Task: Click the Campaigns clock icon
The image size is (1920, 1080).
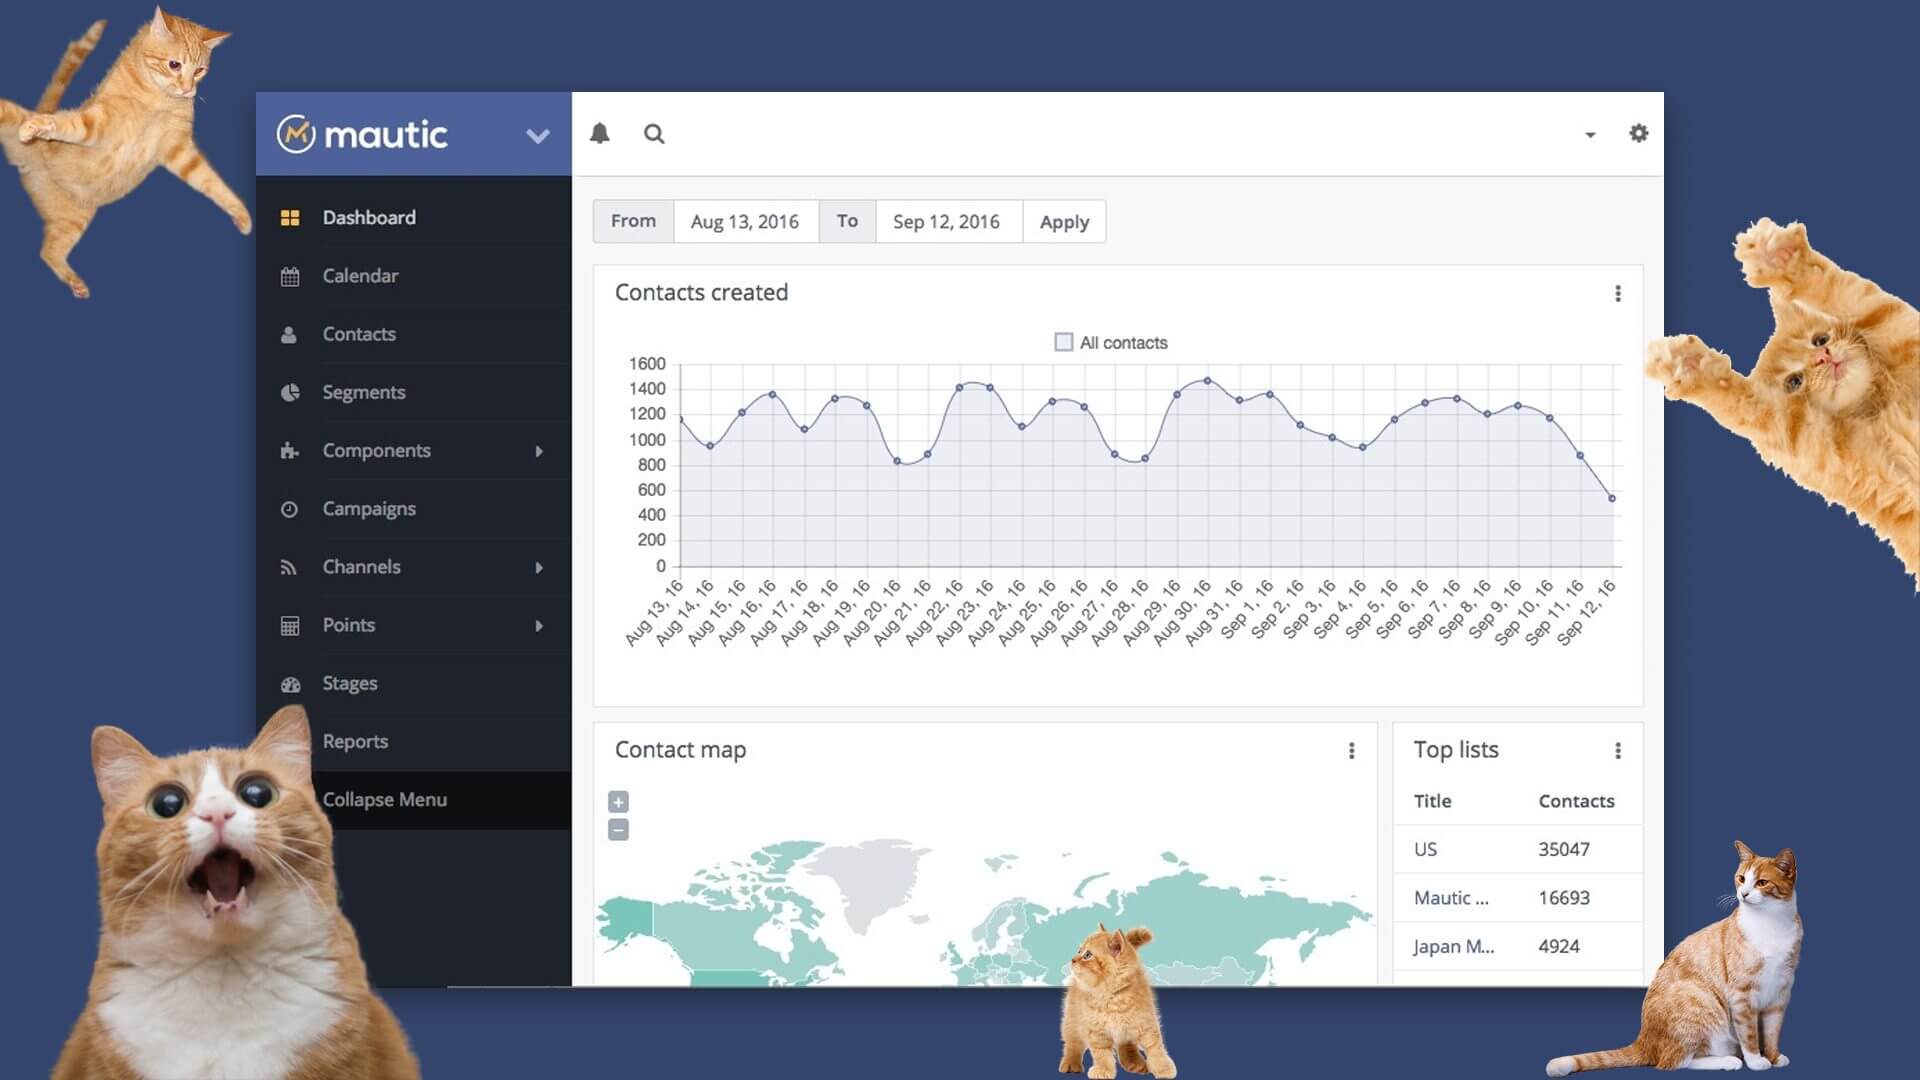Action: (x=289, y=509)
